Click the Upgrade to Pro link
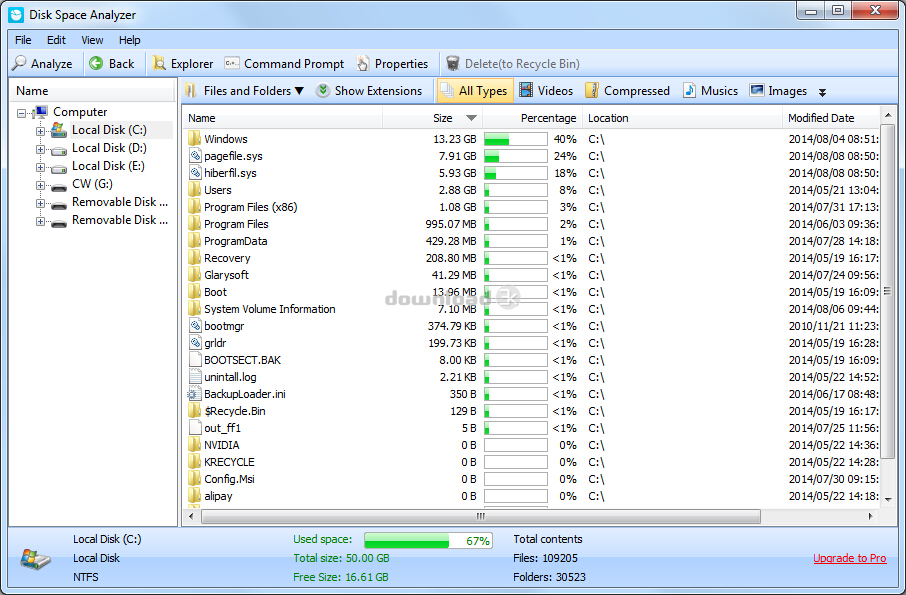The image size is (906, 595). click(x=849, y=558)
